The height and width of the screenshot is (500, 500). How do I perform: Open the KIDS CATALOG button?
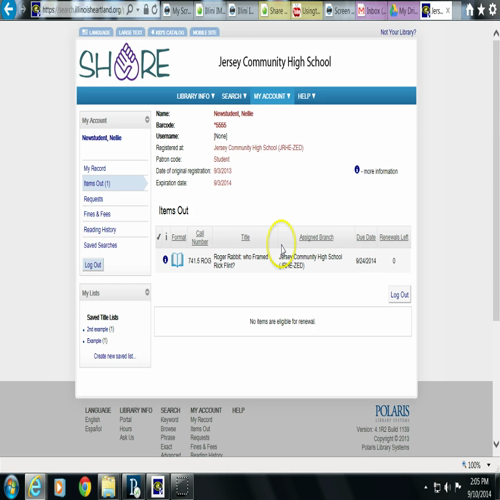[167, 32]
